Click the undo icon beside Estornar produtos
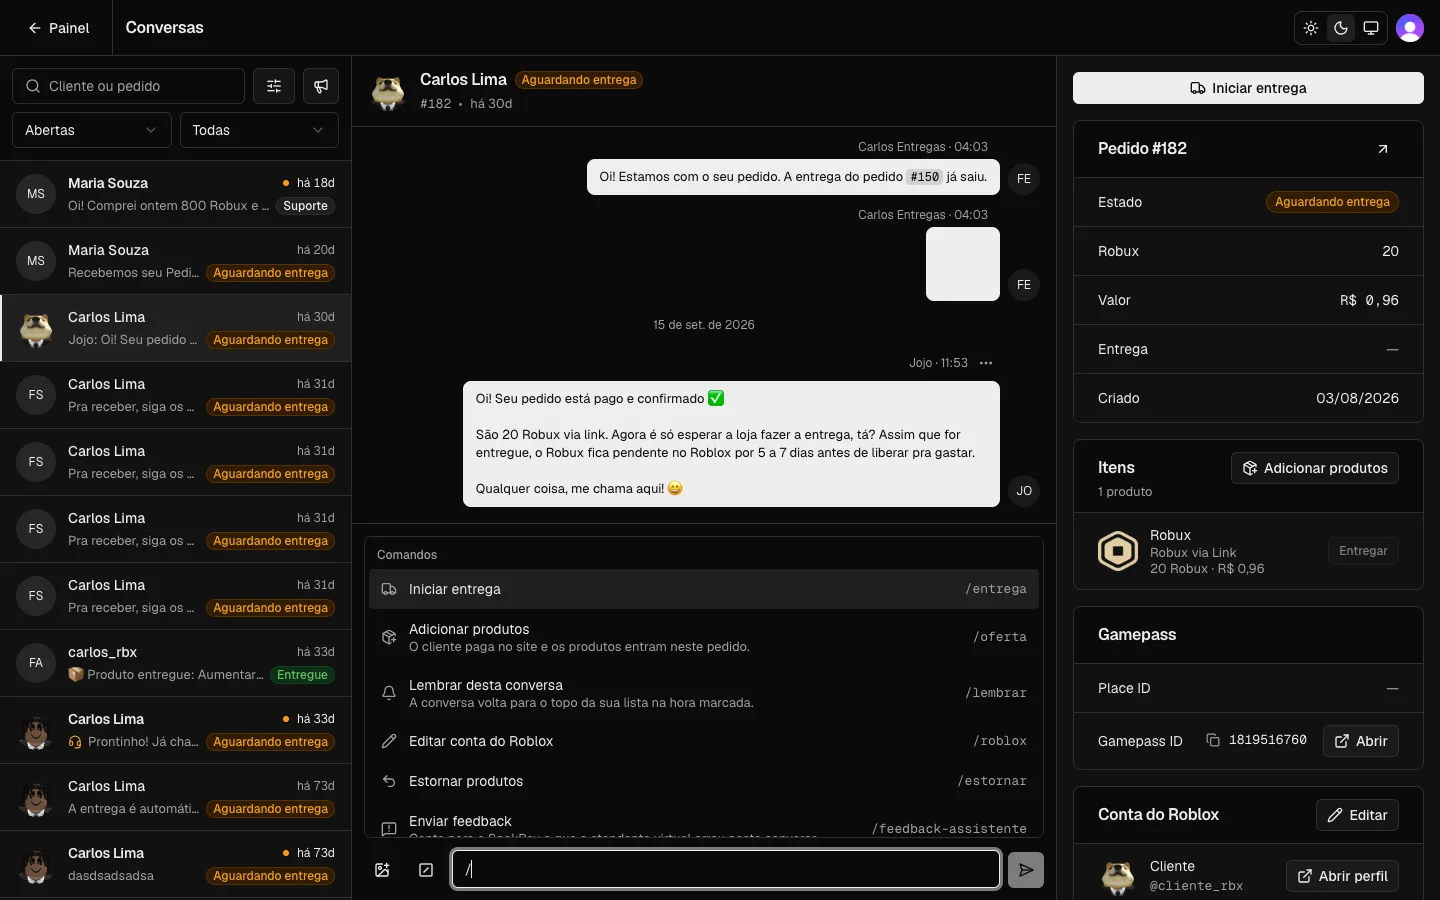Viewport: 1440px width, 900px height. [389, 781]
